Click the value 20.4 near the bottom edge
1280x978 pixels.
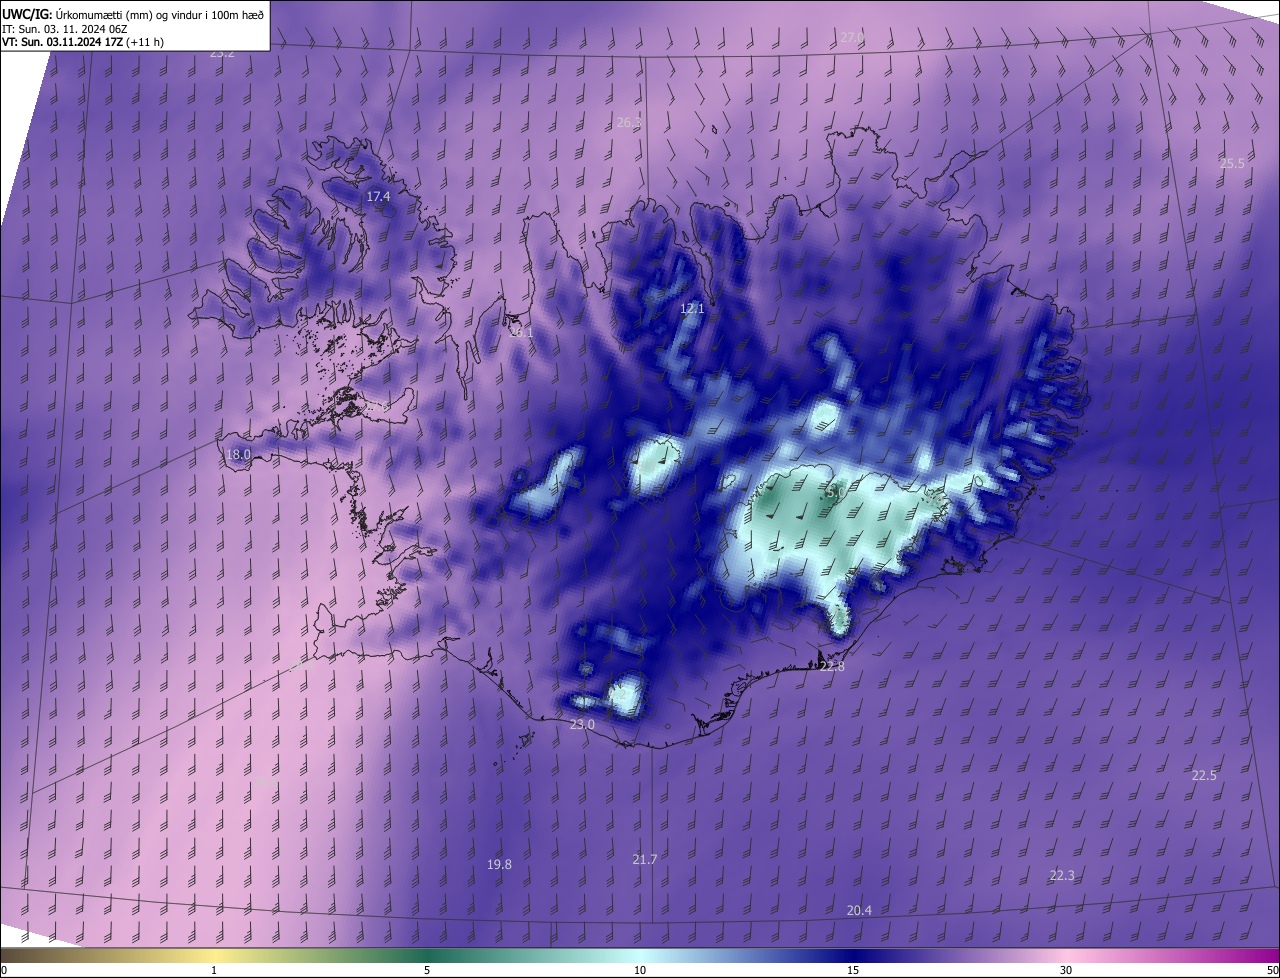[859, 910]
